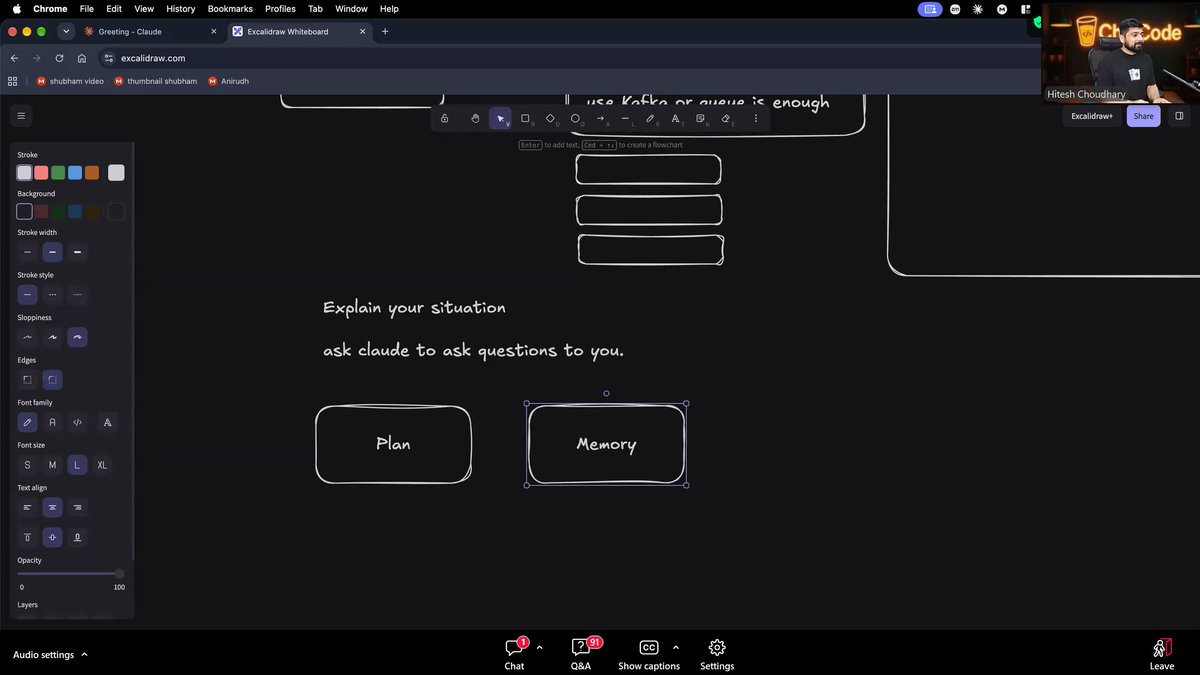Screen dimensions: 1200x675
Task: Choose the Normal font family
Action: [52, 422]
